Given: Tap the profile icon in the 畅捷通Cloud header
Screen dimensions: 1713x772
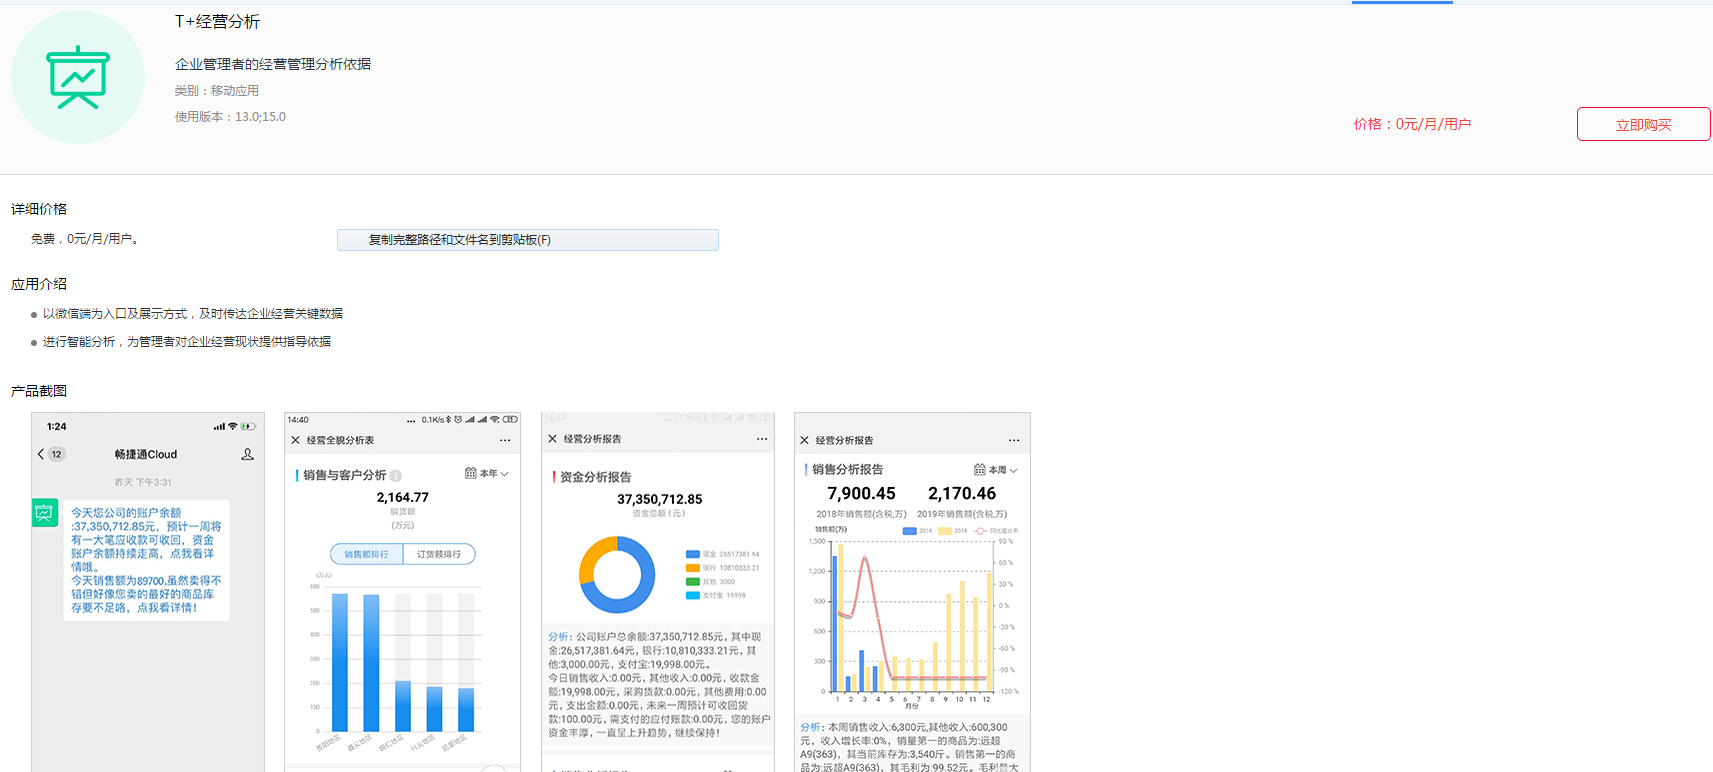Looking at the screenshot, I should coord(247,454).
